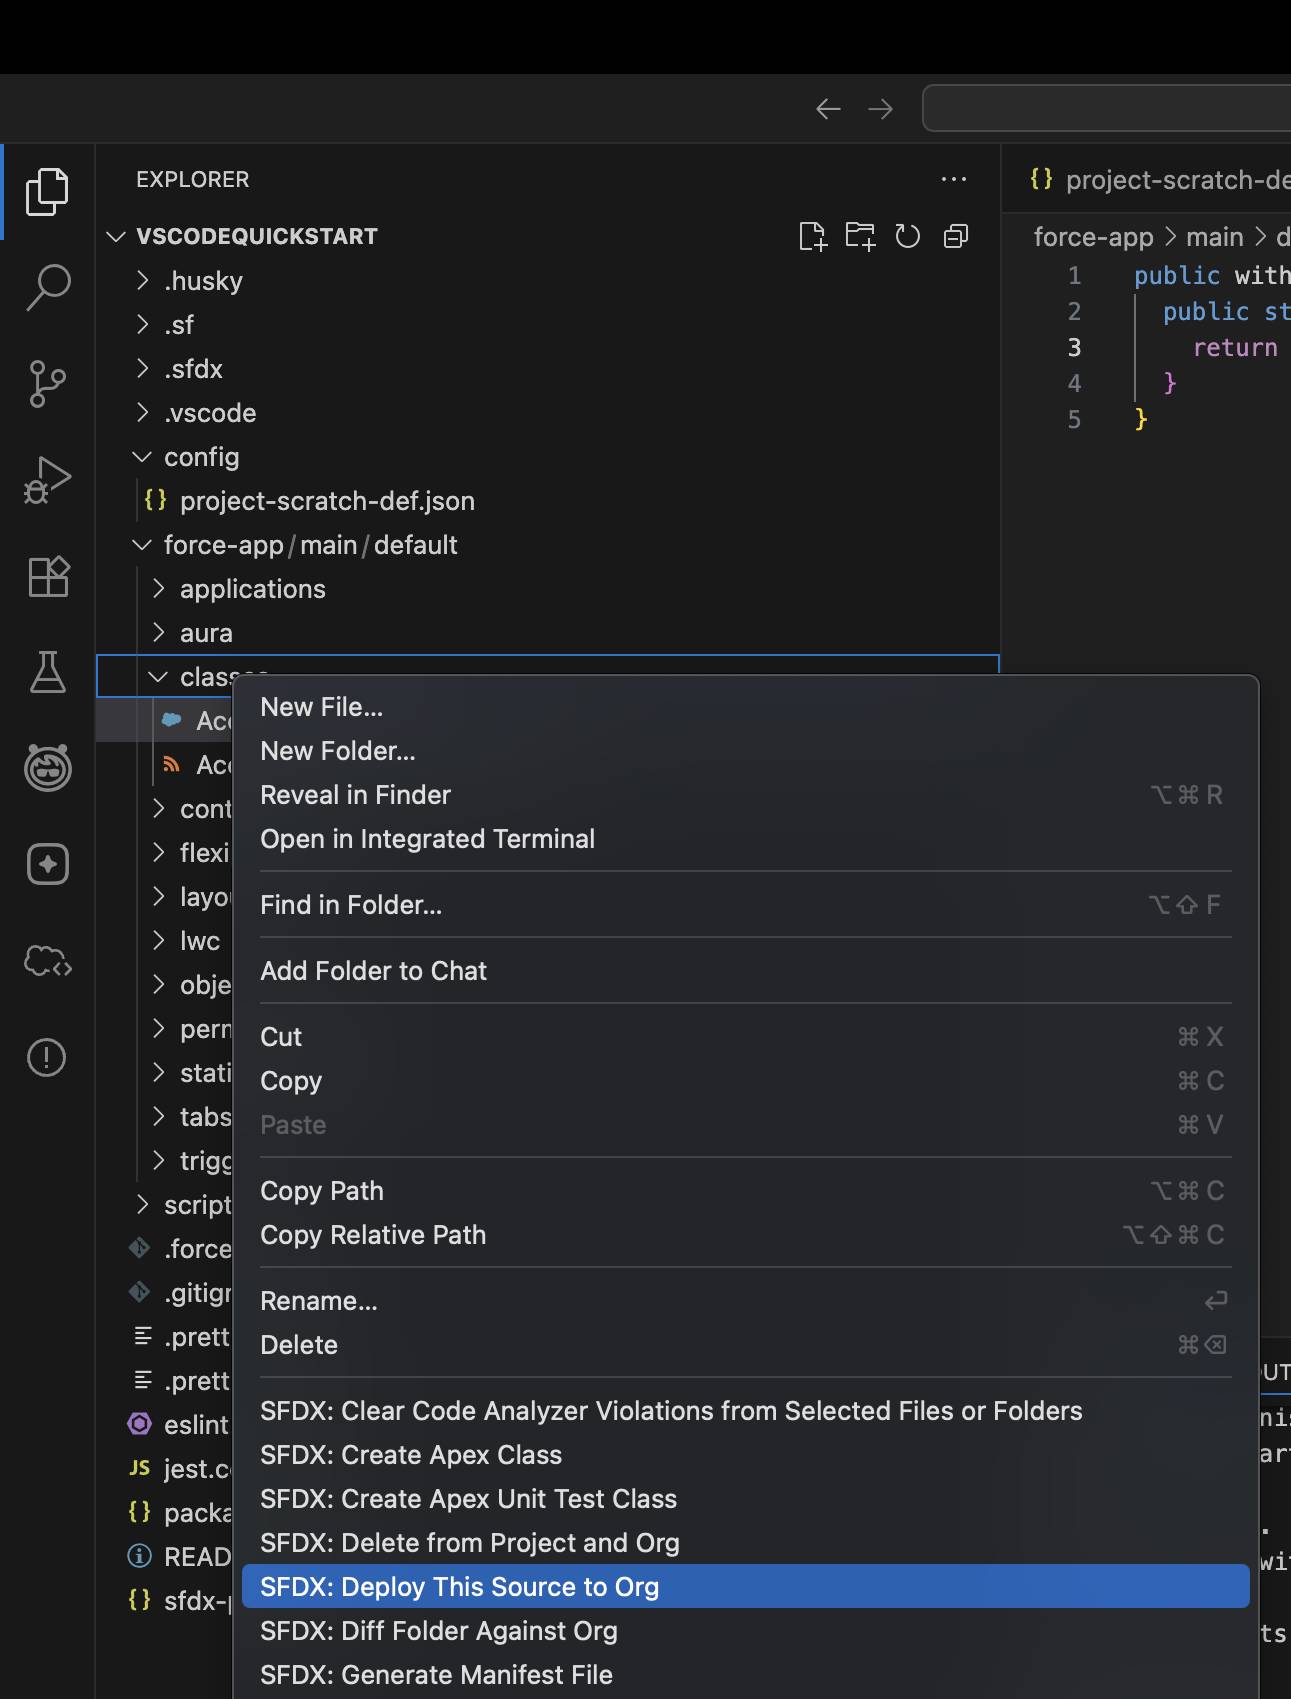Choose Copy from context menu

click(x=745, y=1081)
